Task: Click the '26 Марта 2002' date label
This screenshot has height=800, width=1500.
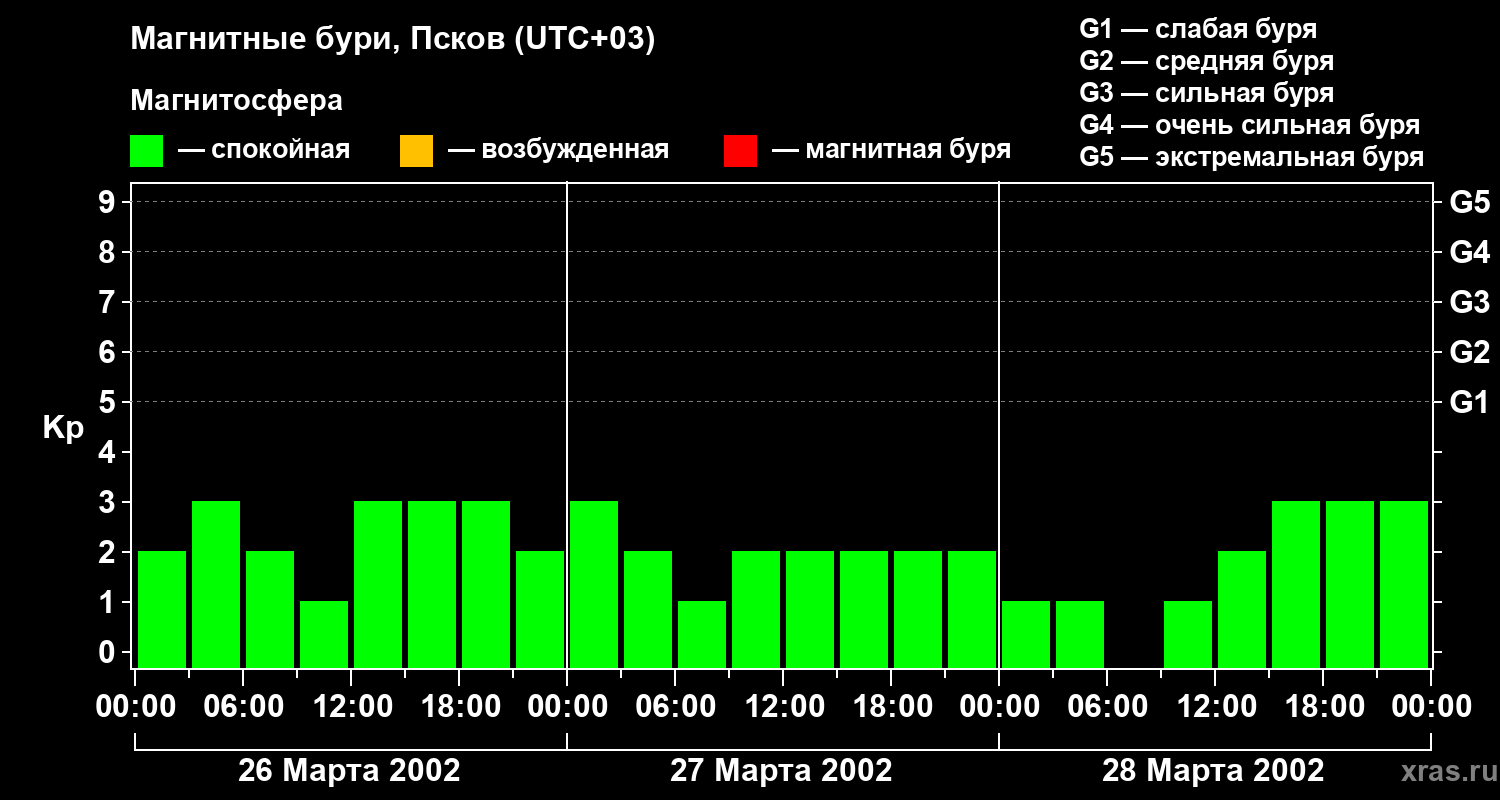Action: click(x=349, y=771)
